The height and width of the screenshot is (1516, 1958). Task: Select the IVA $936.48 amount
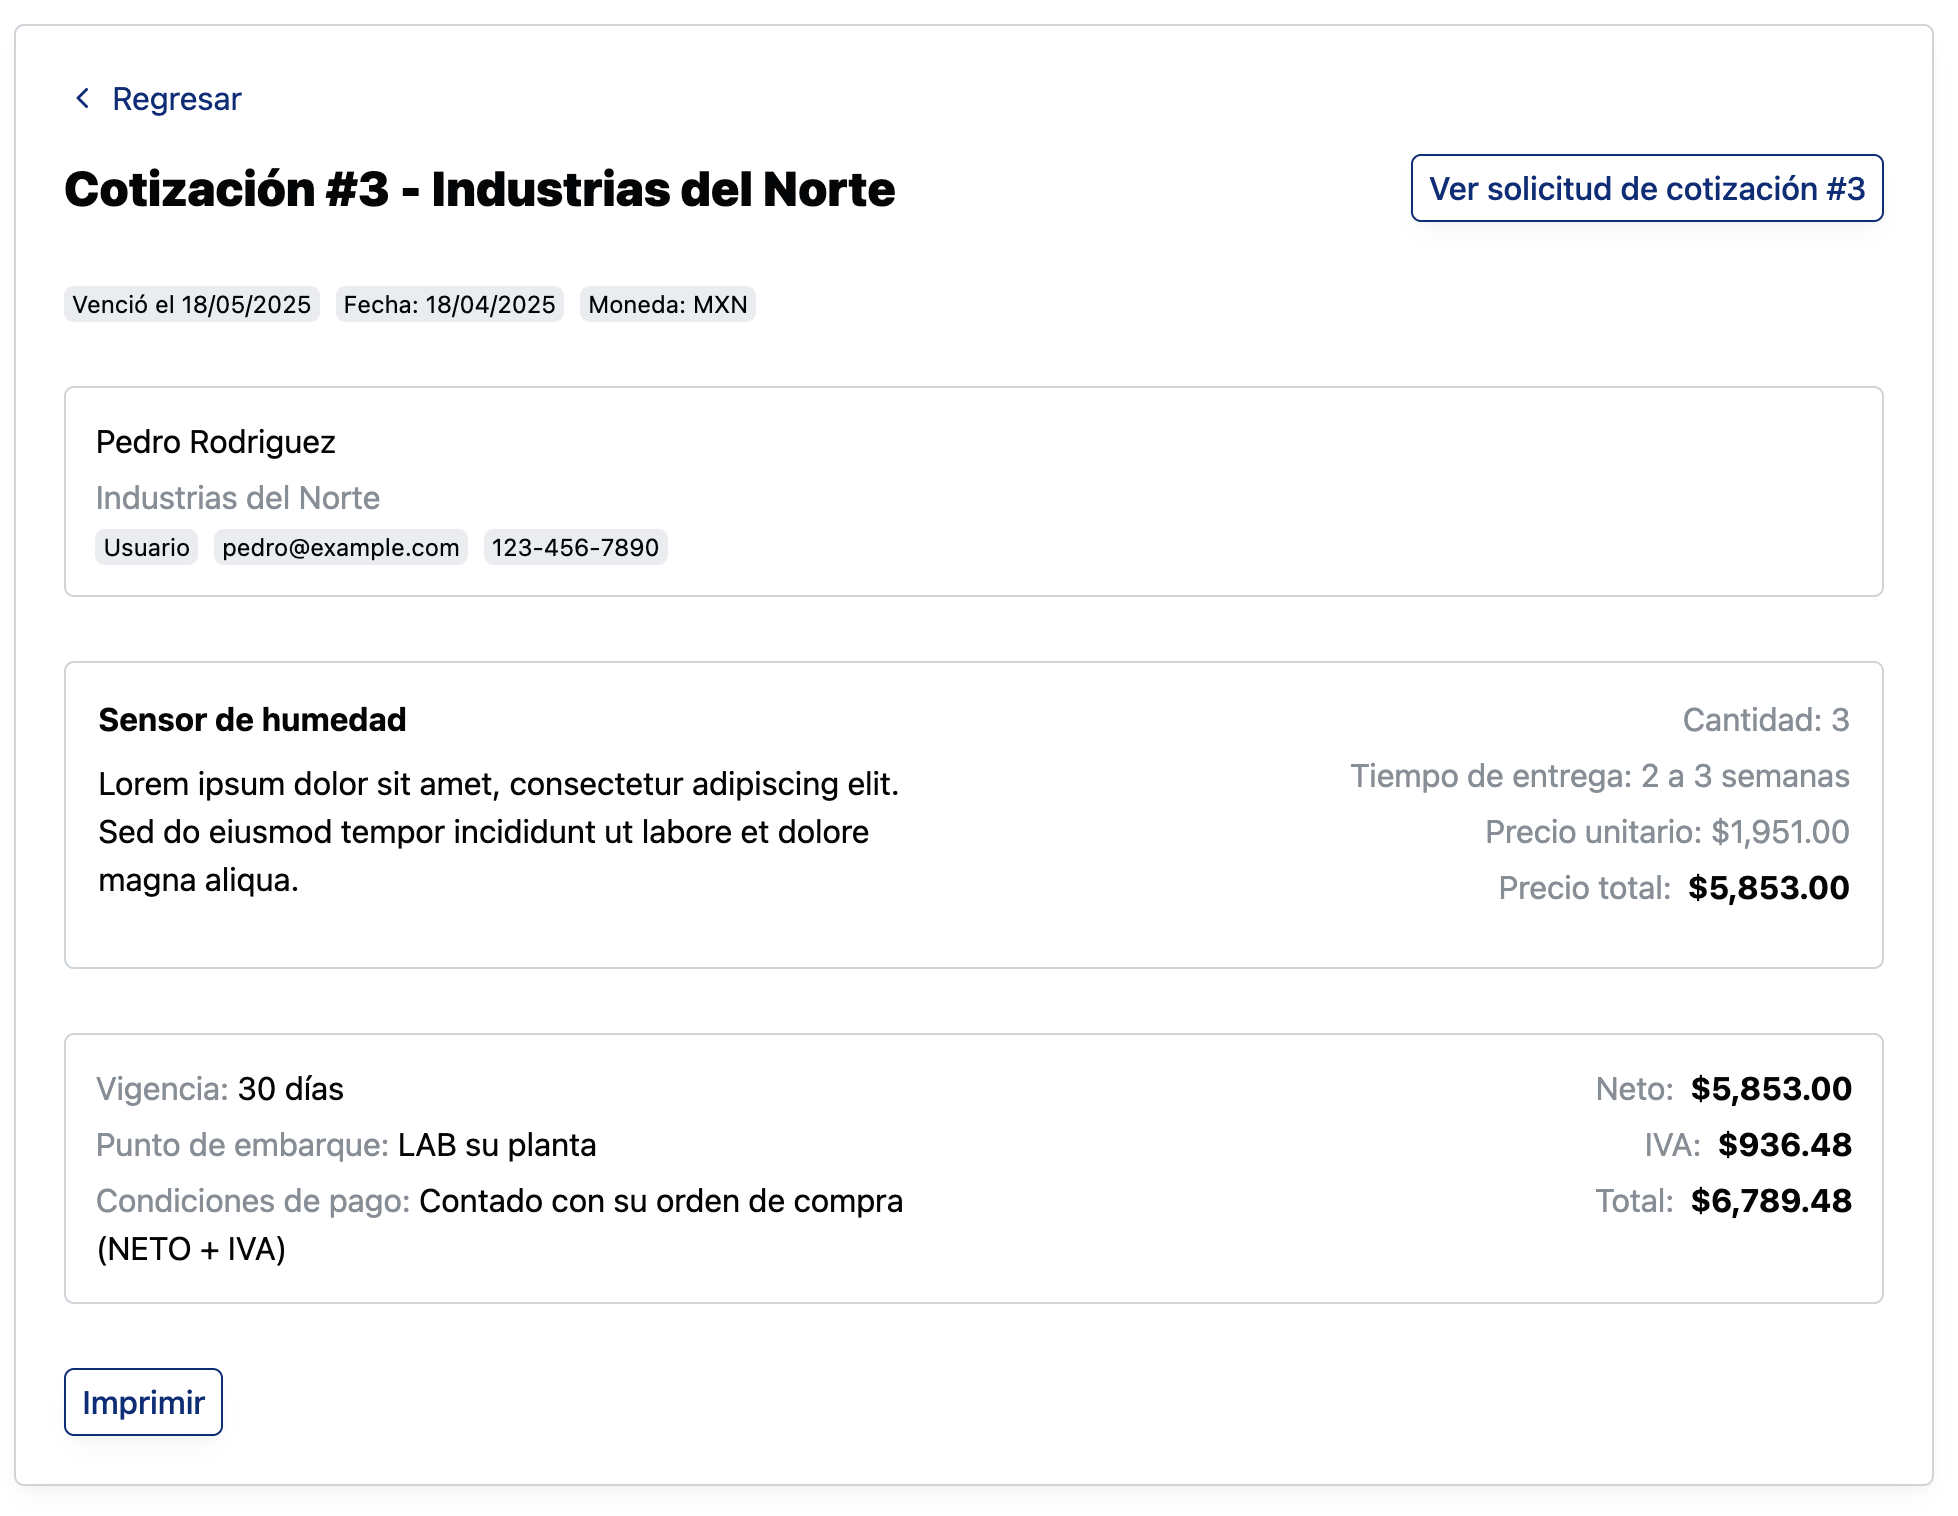pos(1784,1145)
